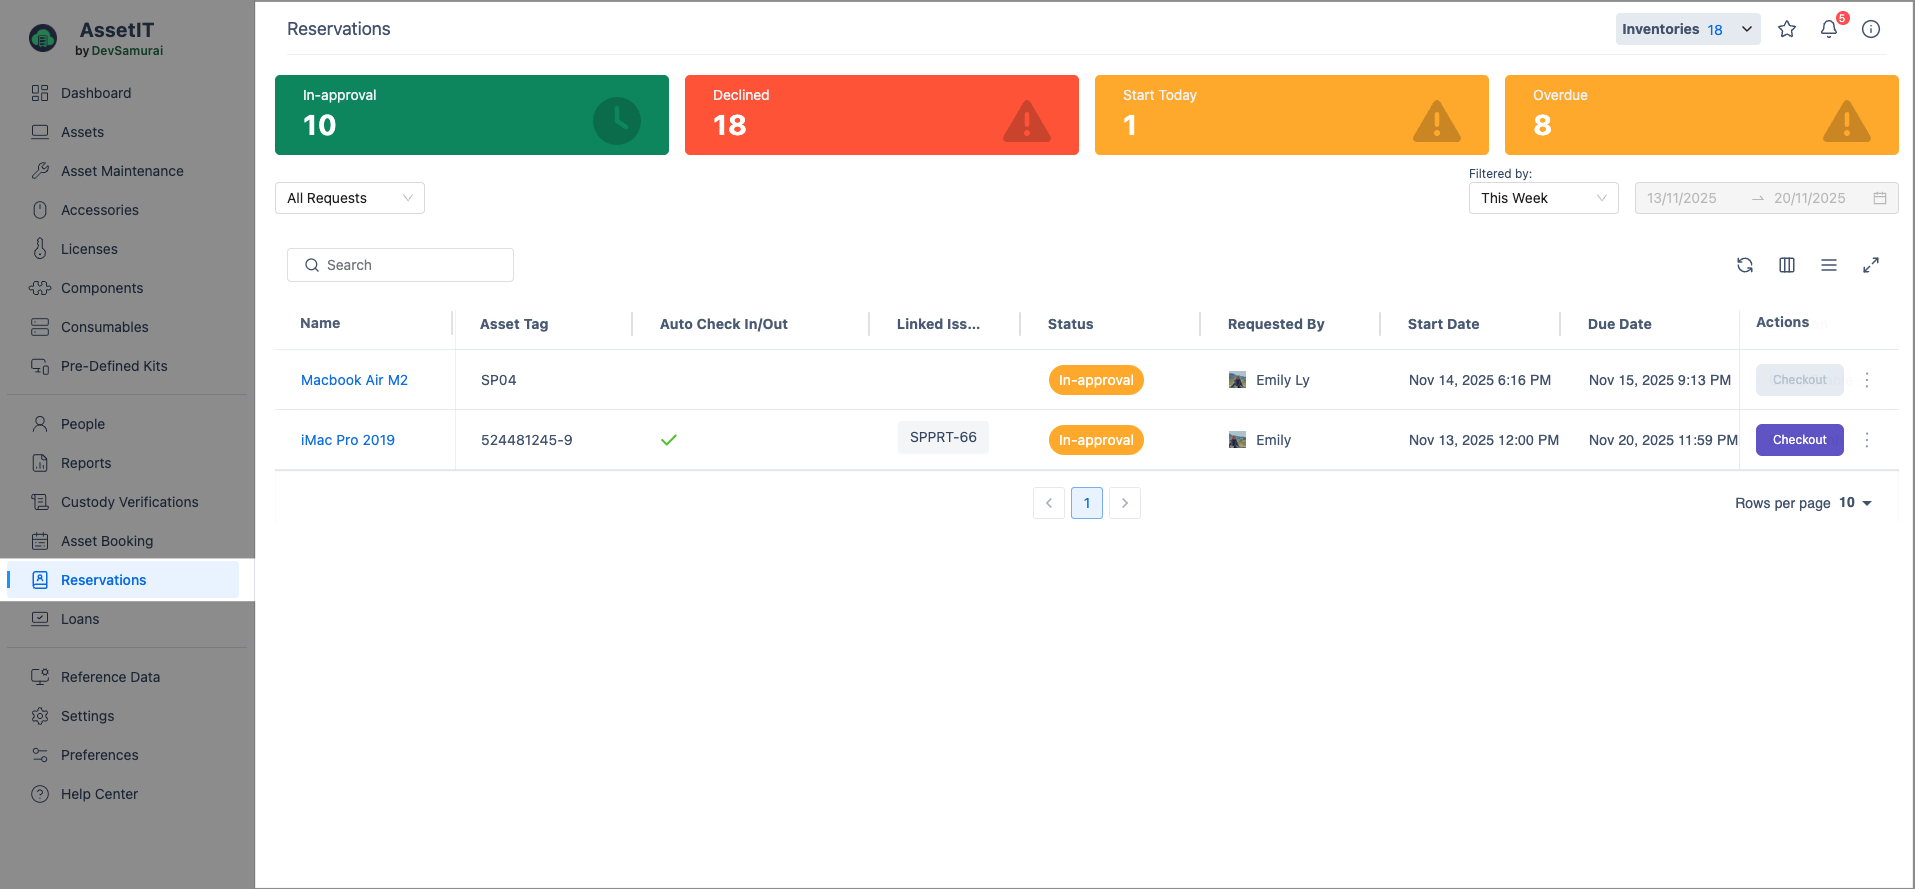The width and height of the screenshot is (1915, 889).
Task: Click the refresh table icon
Action: click(x=1744, y=265)
